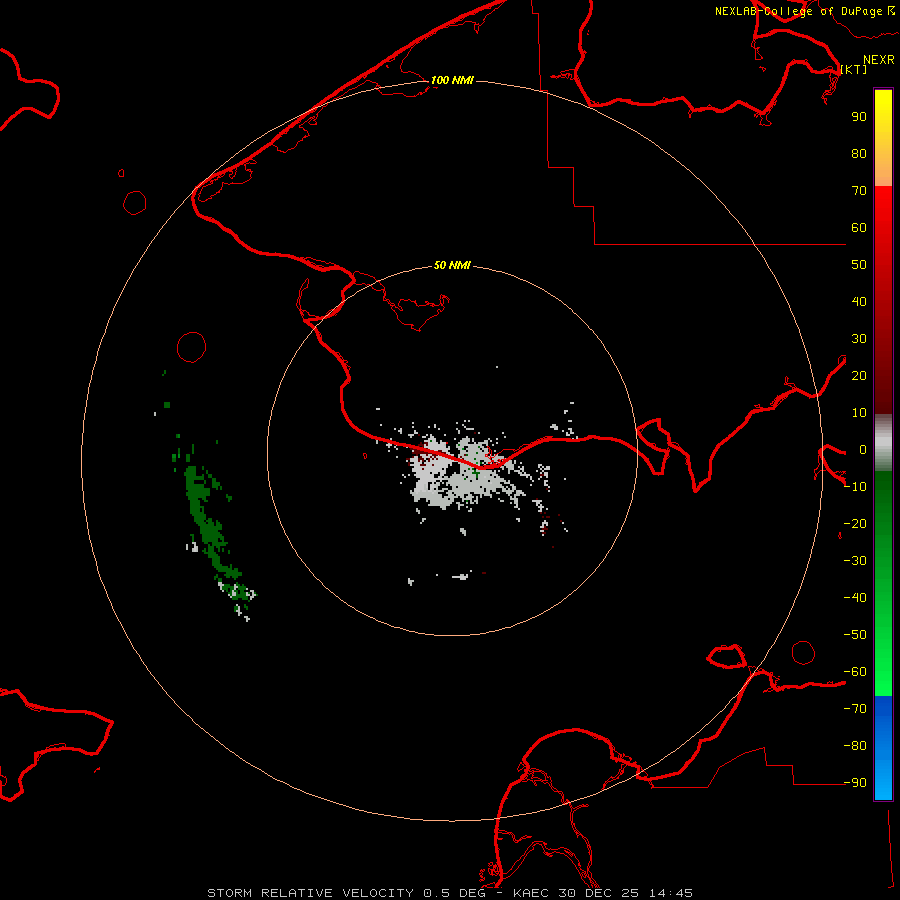The width and height of the screenshot is (900, 900).
Task: Click the -40 value on the velocity scale
Action: pos(855,598)
